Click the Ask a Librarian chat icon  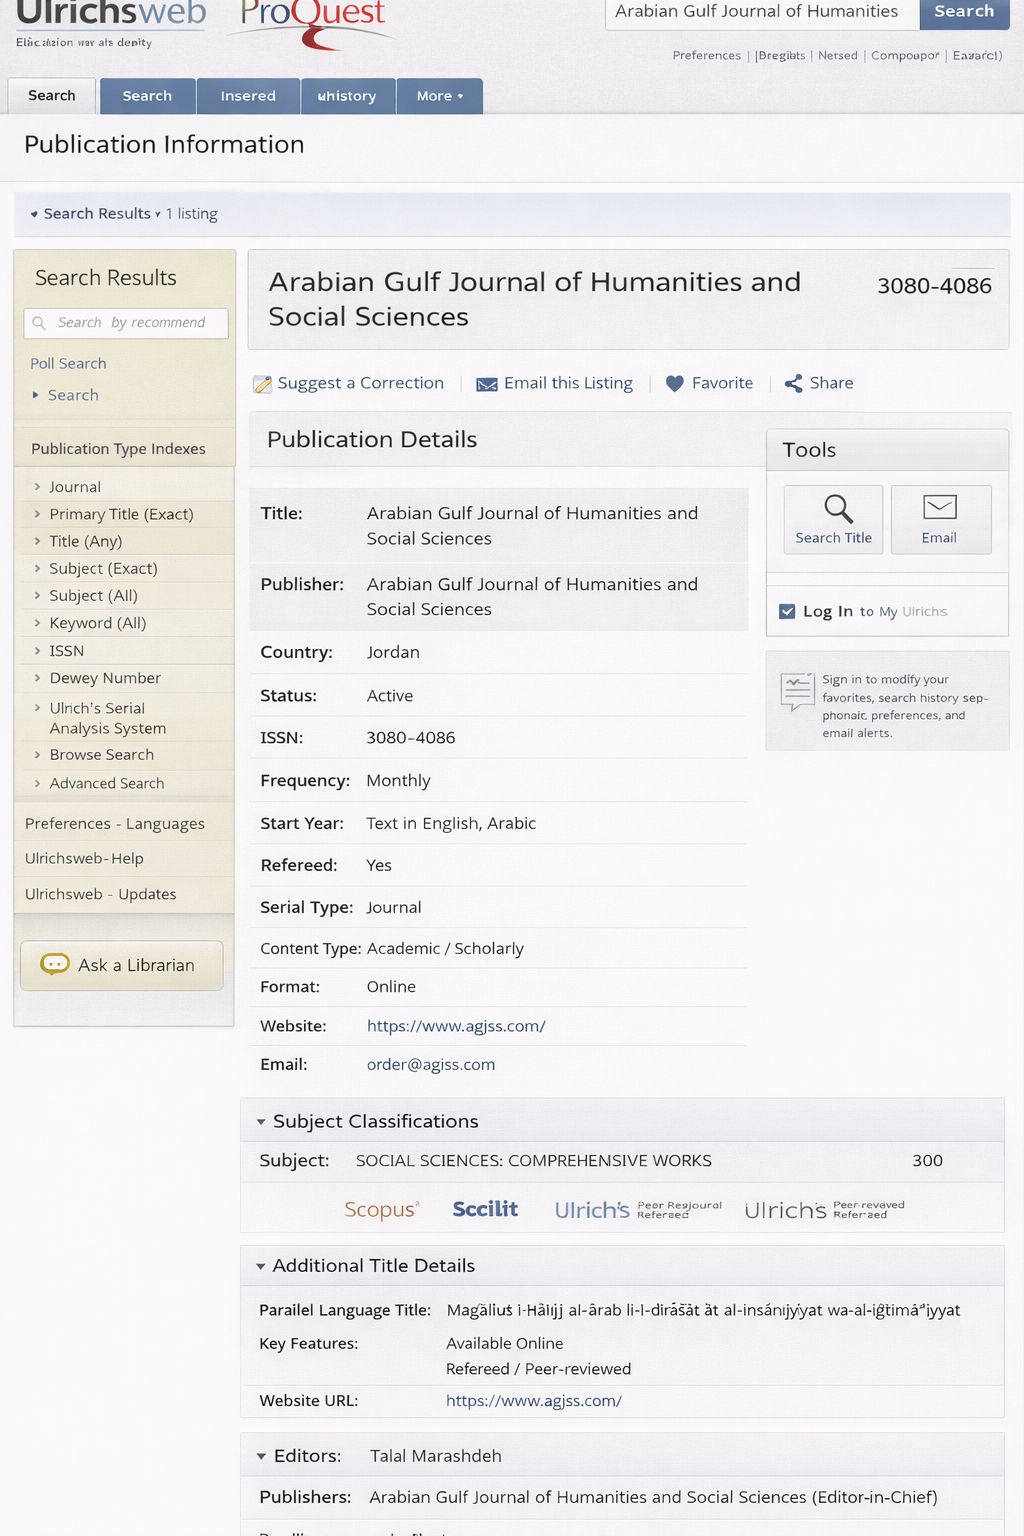point(54,964)
